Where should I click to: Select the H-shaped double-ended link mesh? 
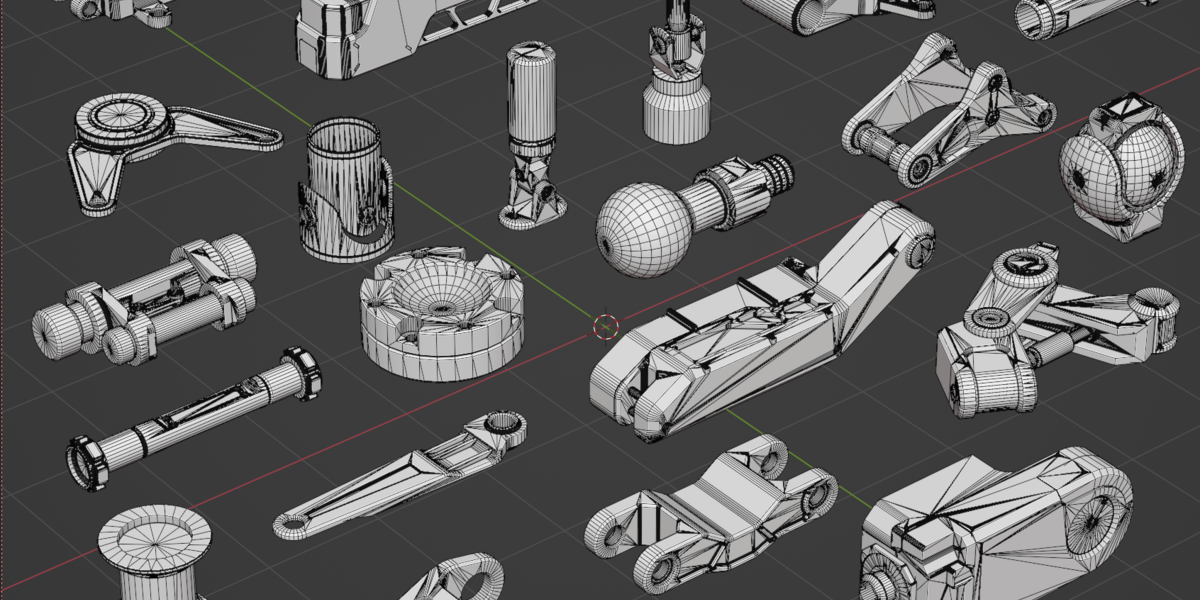pyautogui.click(x=711, y=513)
